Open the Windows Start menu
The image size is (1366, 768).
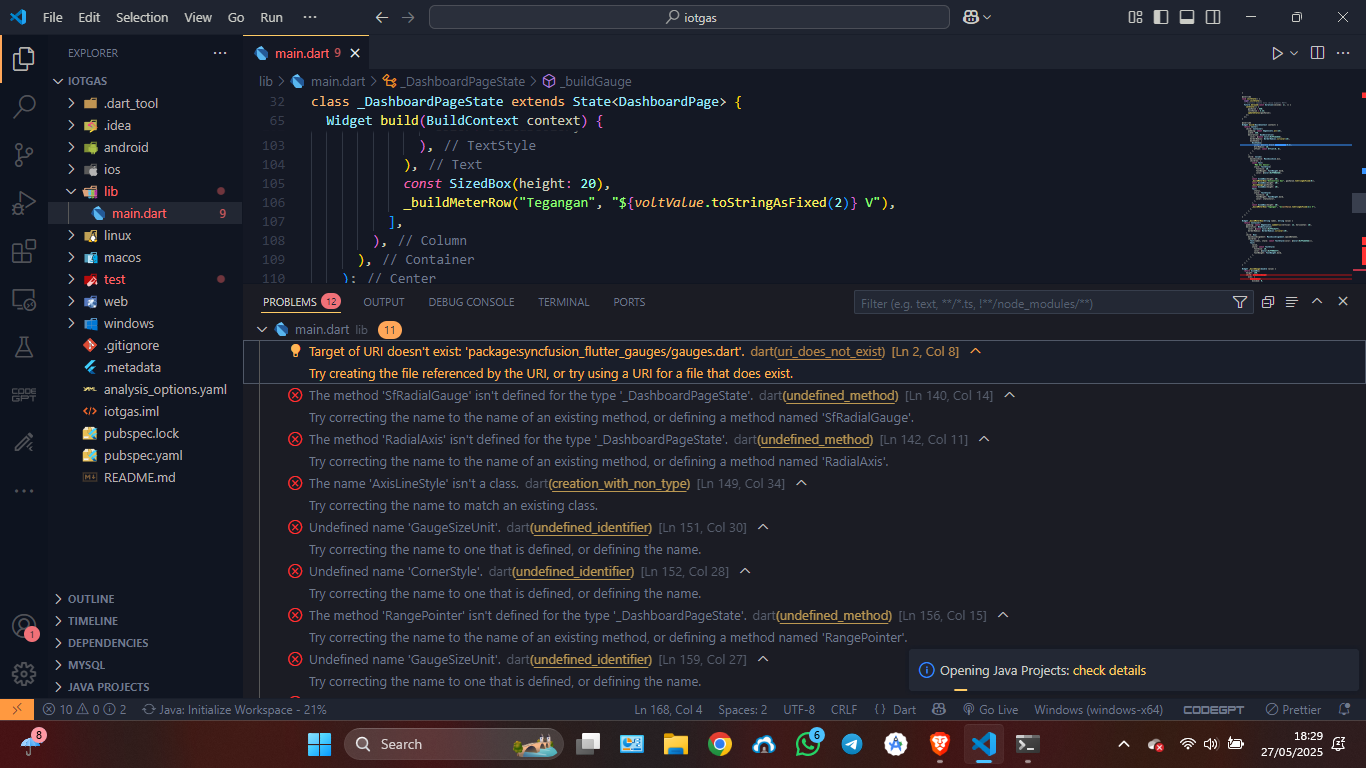(320, 744)
